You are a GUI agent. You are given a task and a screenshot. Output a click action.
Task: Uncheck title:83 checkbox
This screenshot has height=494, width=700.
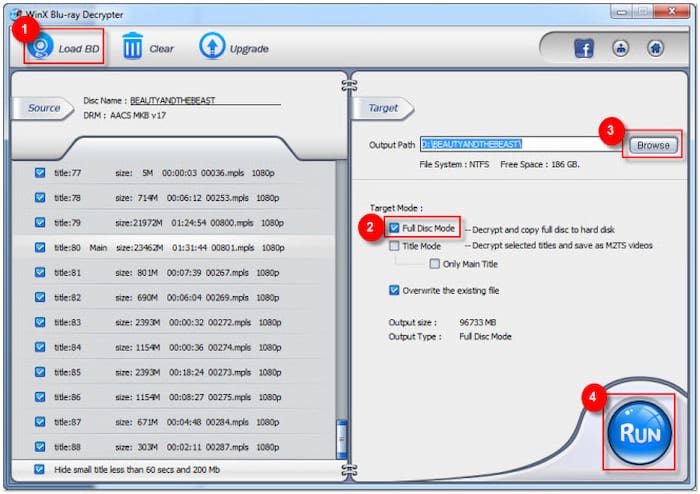tap(40, 322)
